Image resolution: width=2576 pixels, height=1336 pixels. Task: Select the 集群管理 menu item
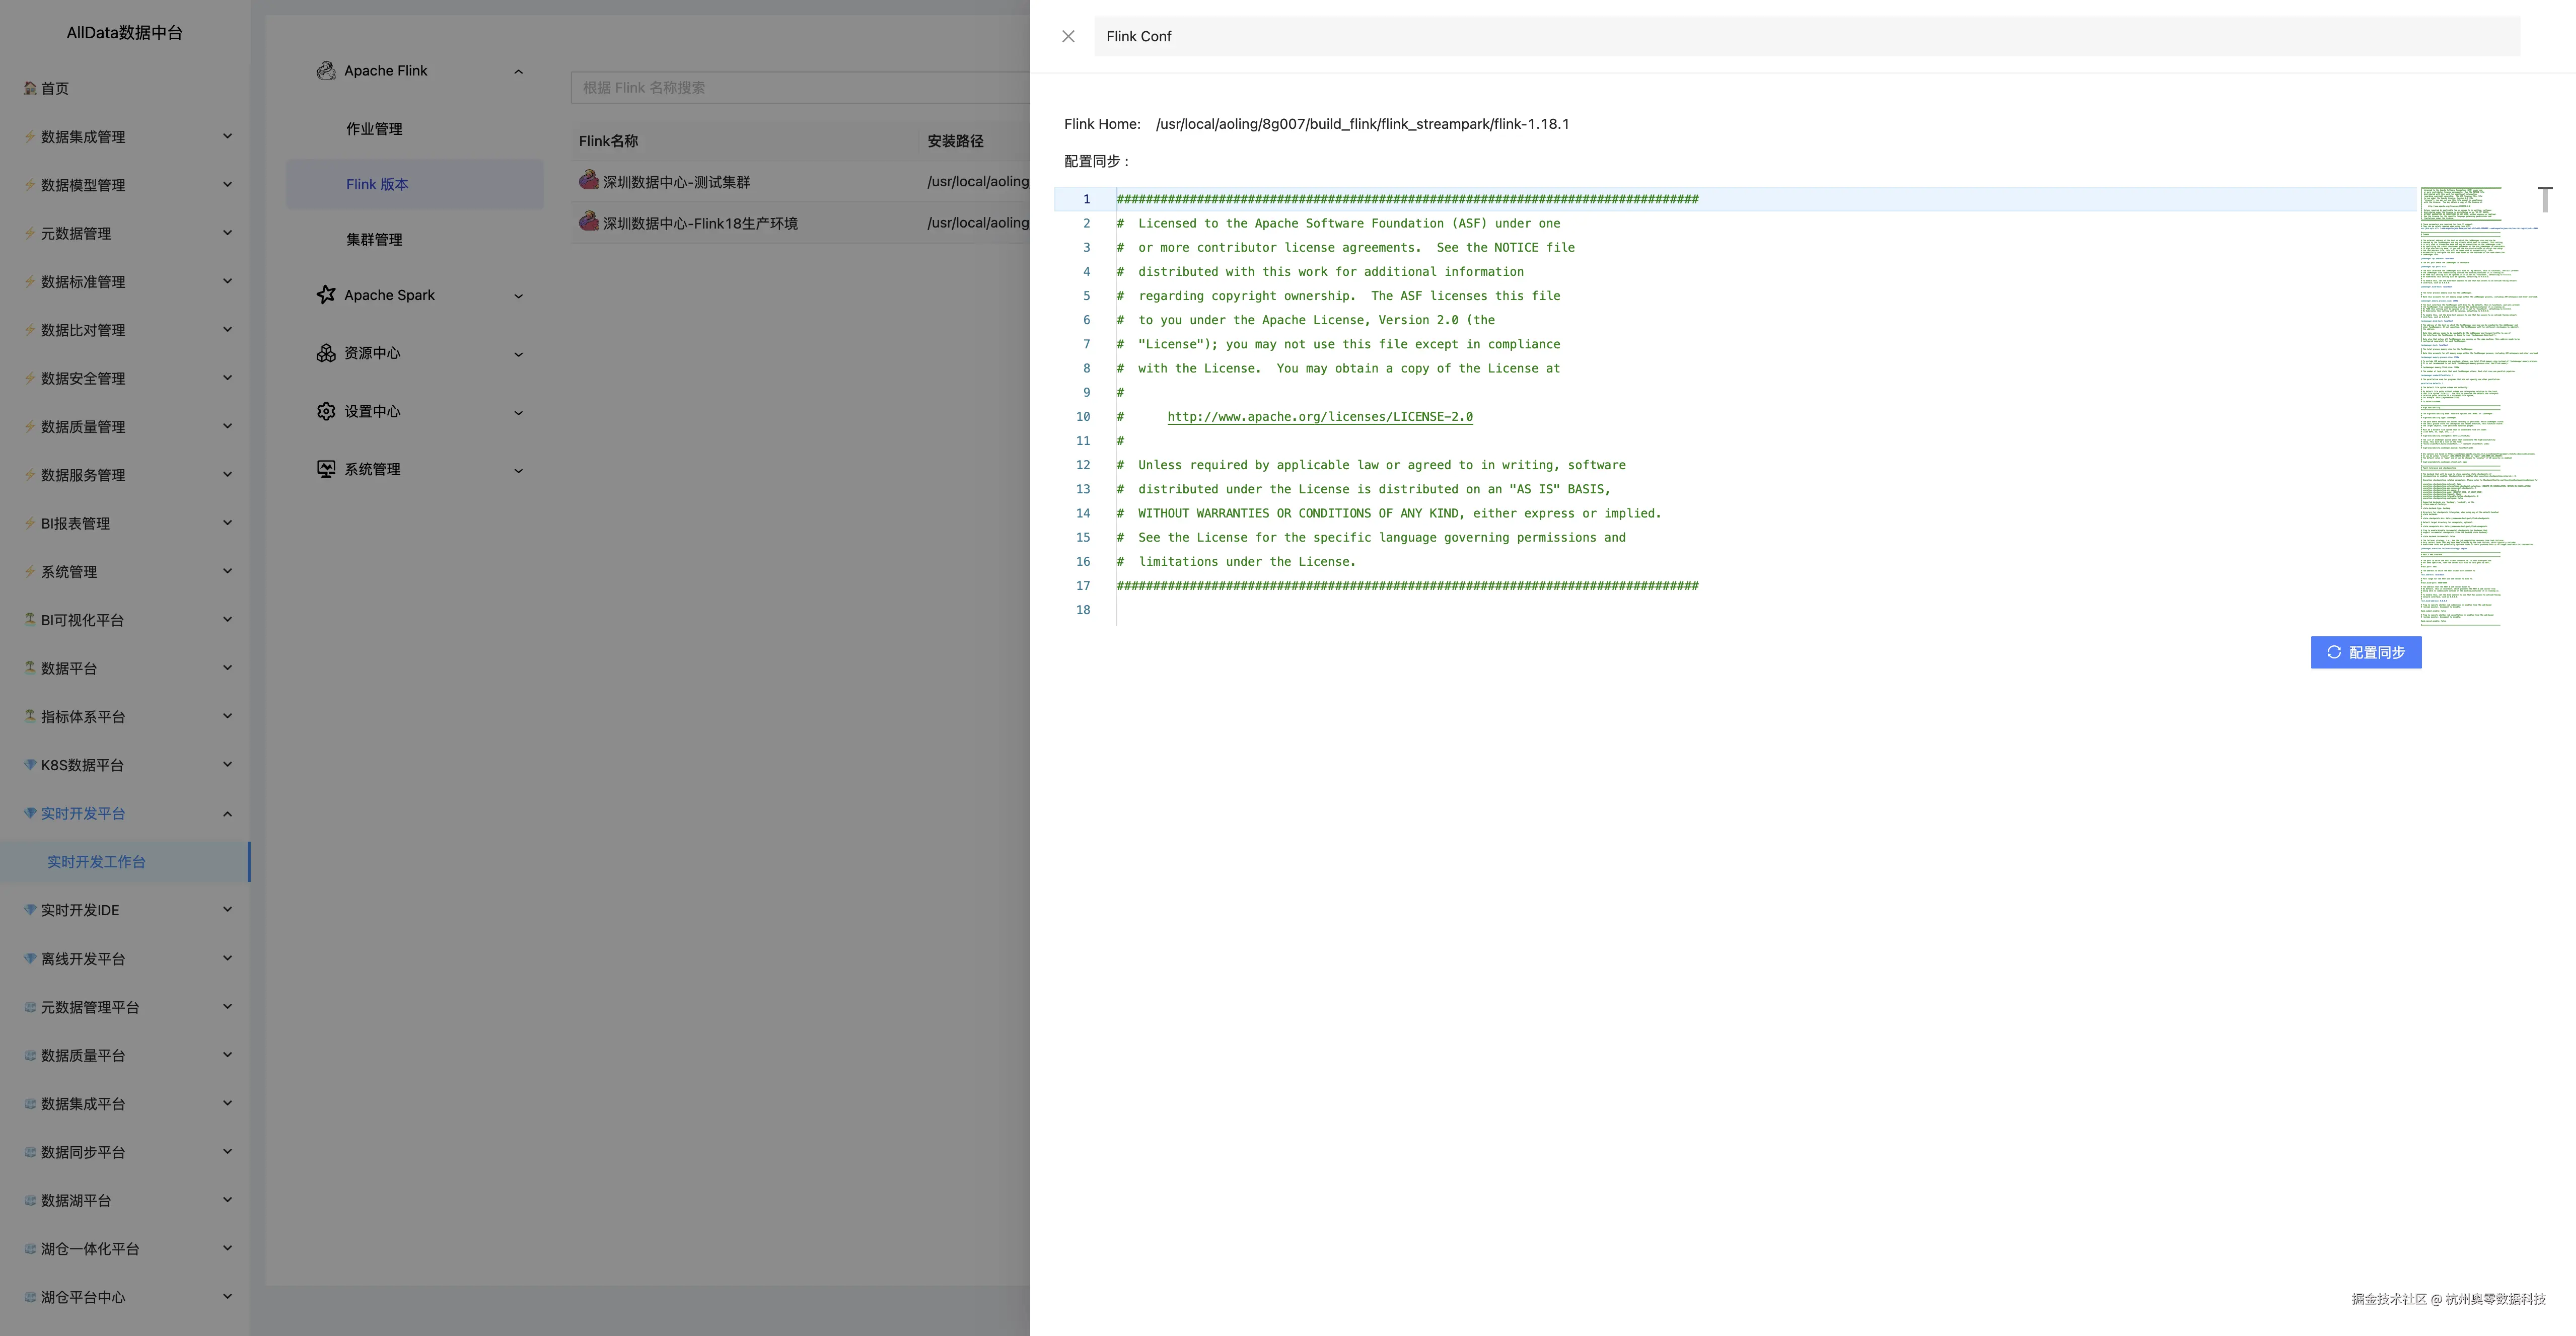[374, 240]
